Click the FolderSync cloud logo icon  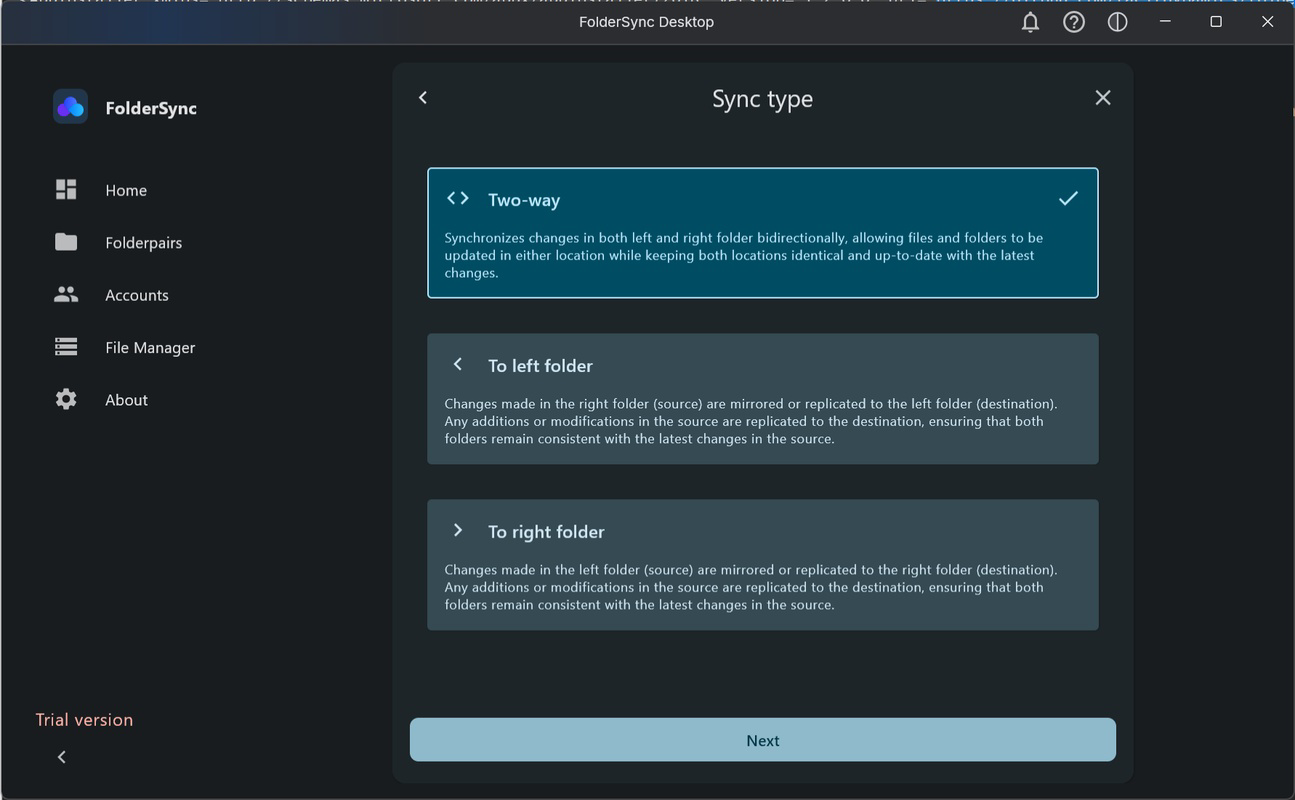point(70,107)
